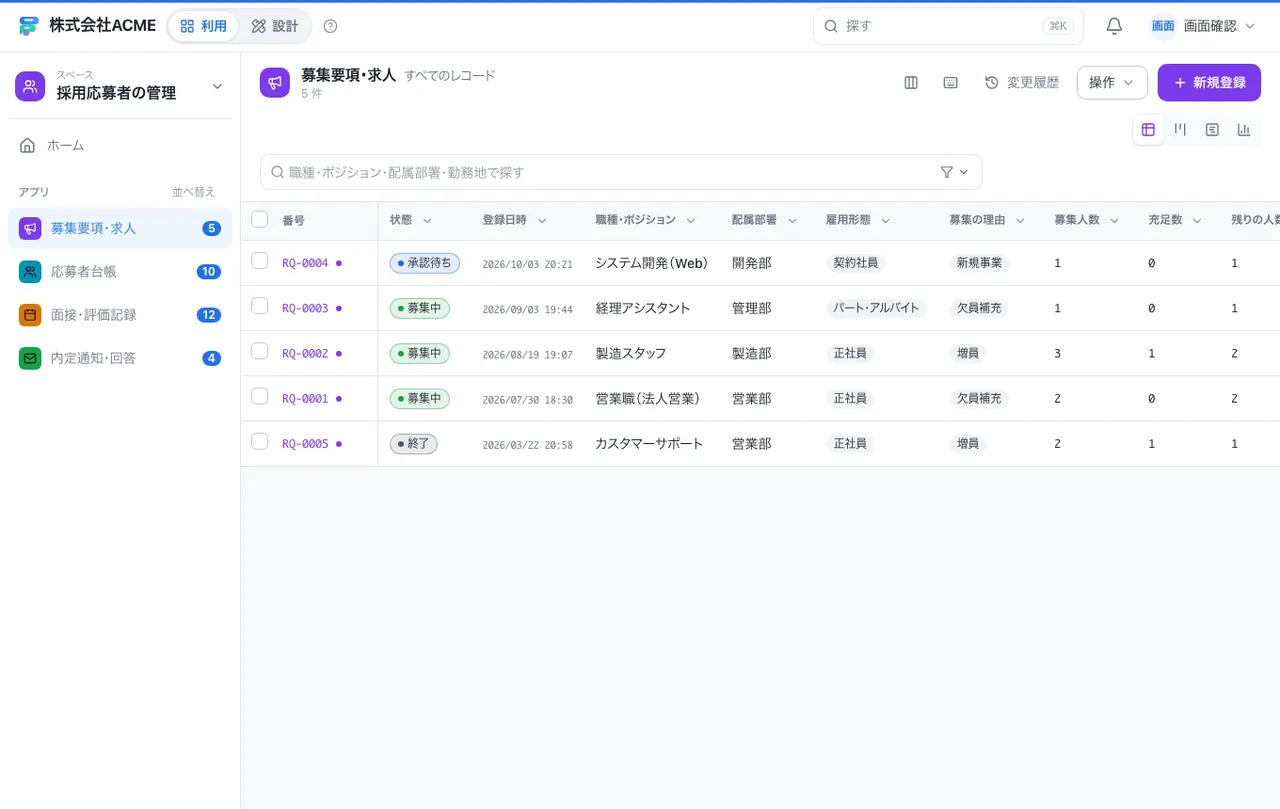Expand the 採用応募者の管理 space switcher chevron
This screenshot has height=809, width=1280.
217,87
